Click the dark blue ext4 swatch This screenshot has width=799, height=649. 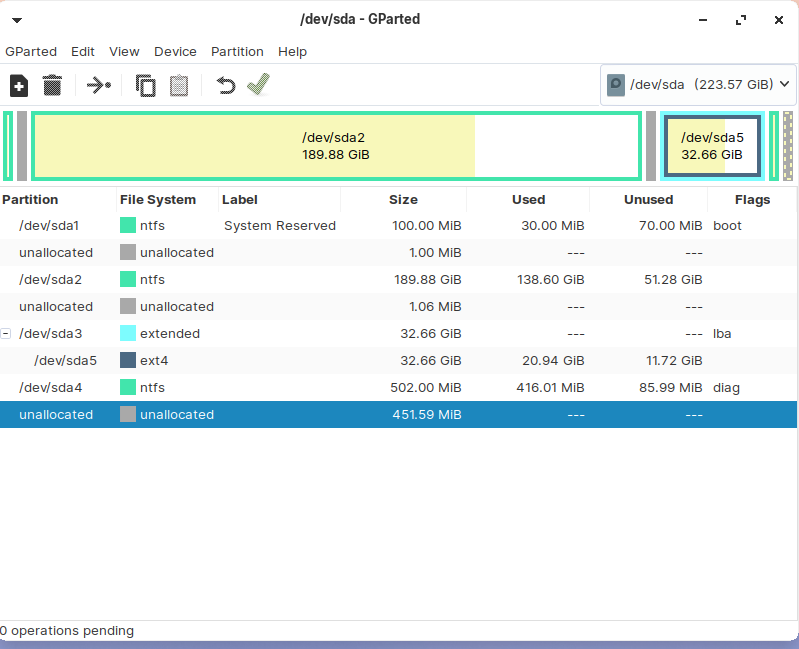(128, 360)
